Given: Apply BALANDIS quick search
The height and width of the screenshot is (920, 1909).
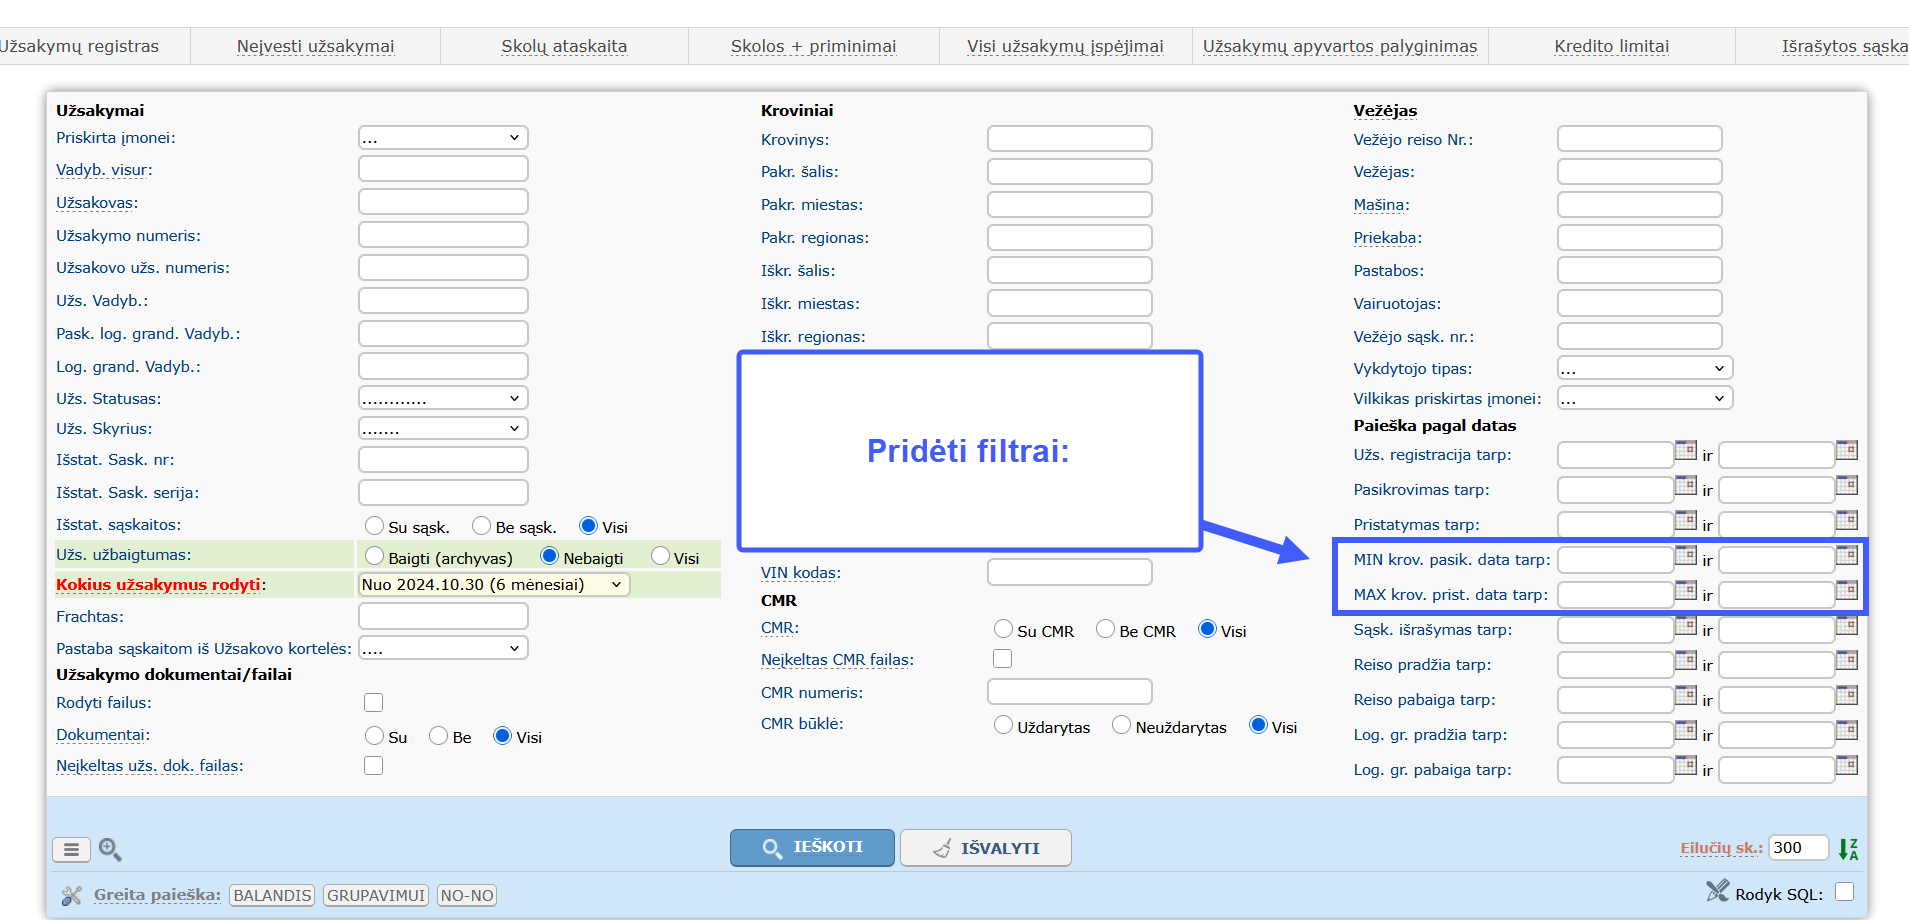Looking at the screenshot, I should [x=272, y=895].
